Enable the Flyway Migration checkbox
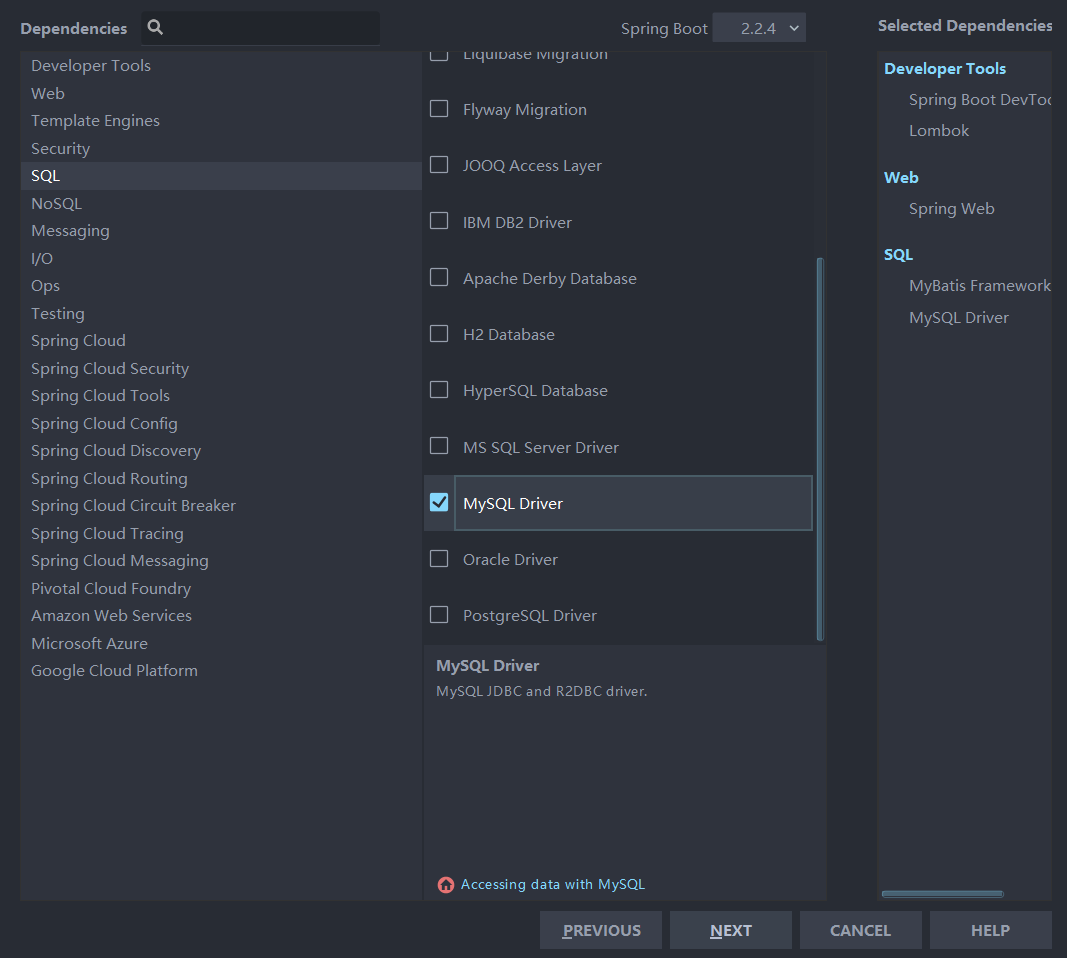 pos(439,109)
